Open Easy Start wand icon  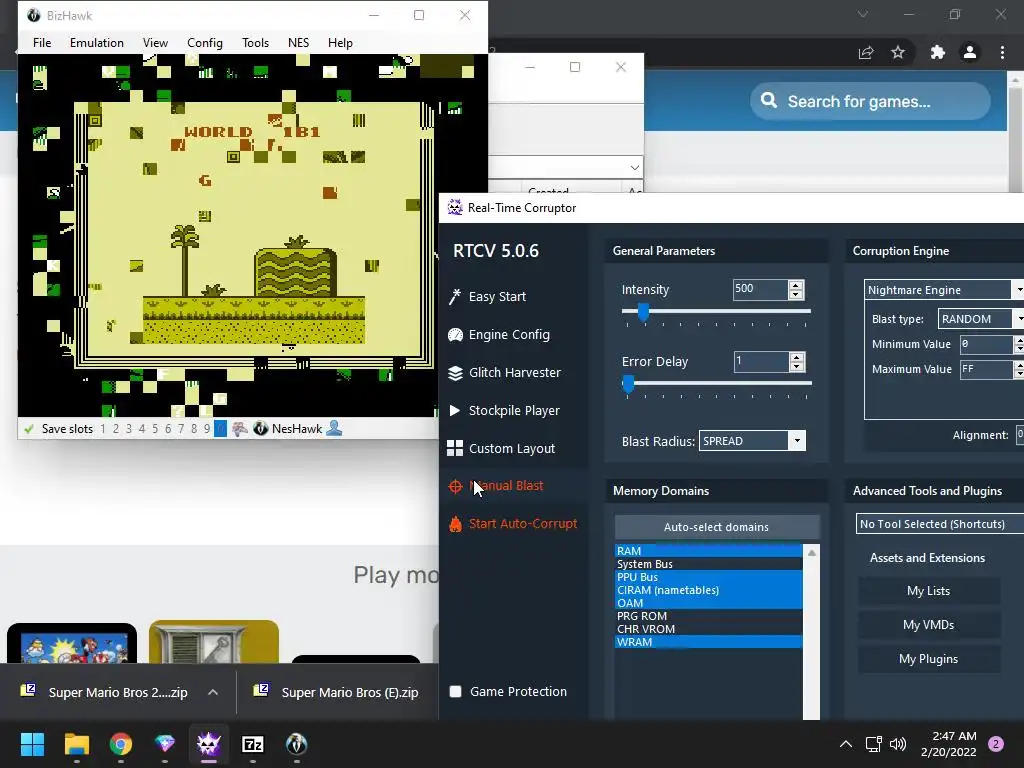pyautogui.click(x=455, y=296)
